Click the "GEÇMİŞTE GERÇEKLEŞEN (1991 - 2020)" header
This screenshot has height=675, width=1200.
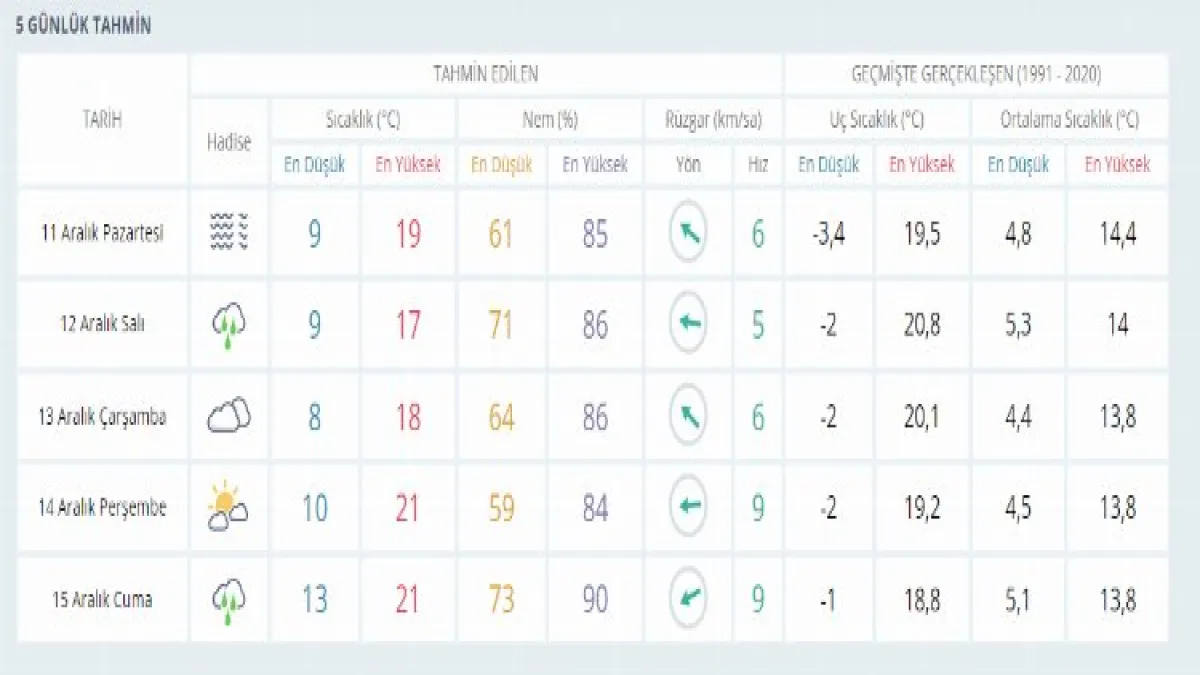point(976,75)
